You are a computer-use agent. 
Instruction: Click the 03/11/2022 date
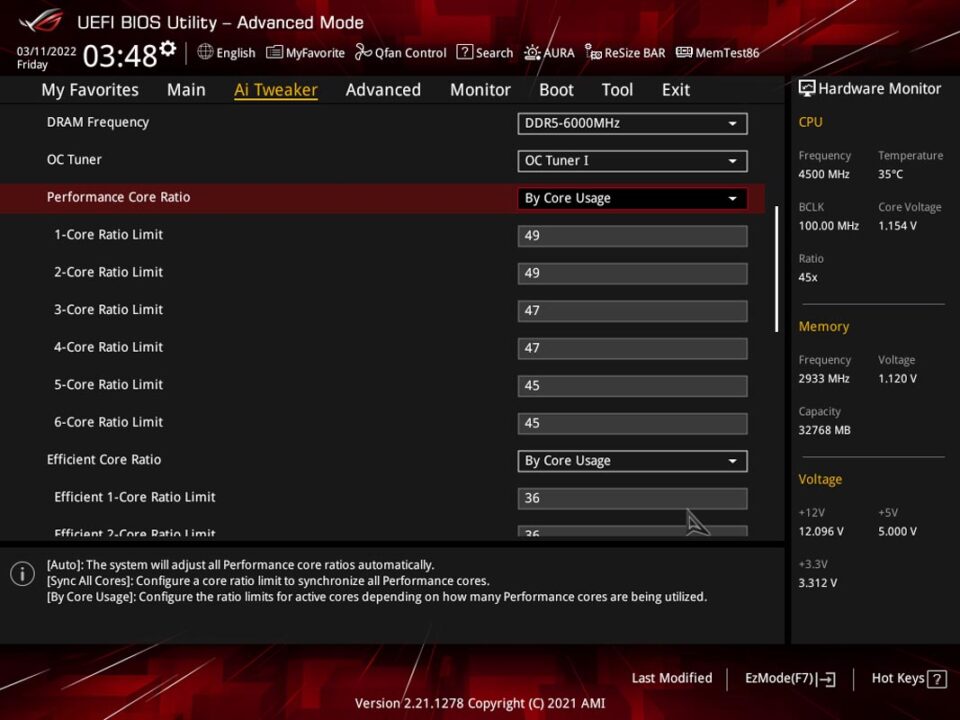tap(46, 51)
